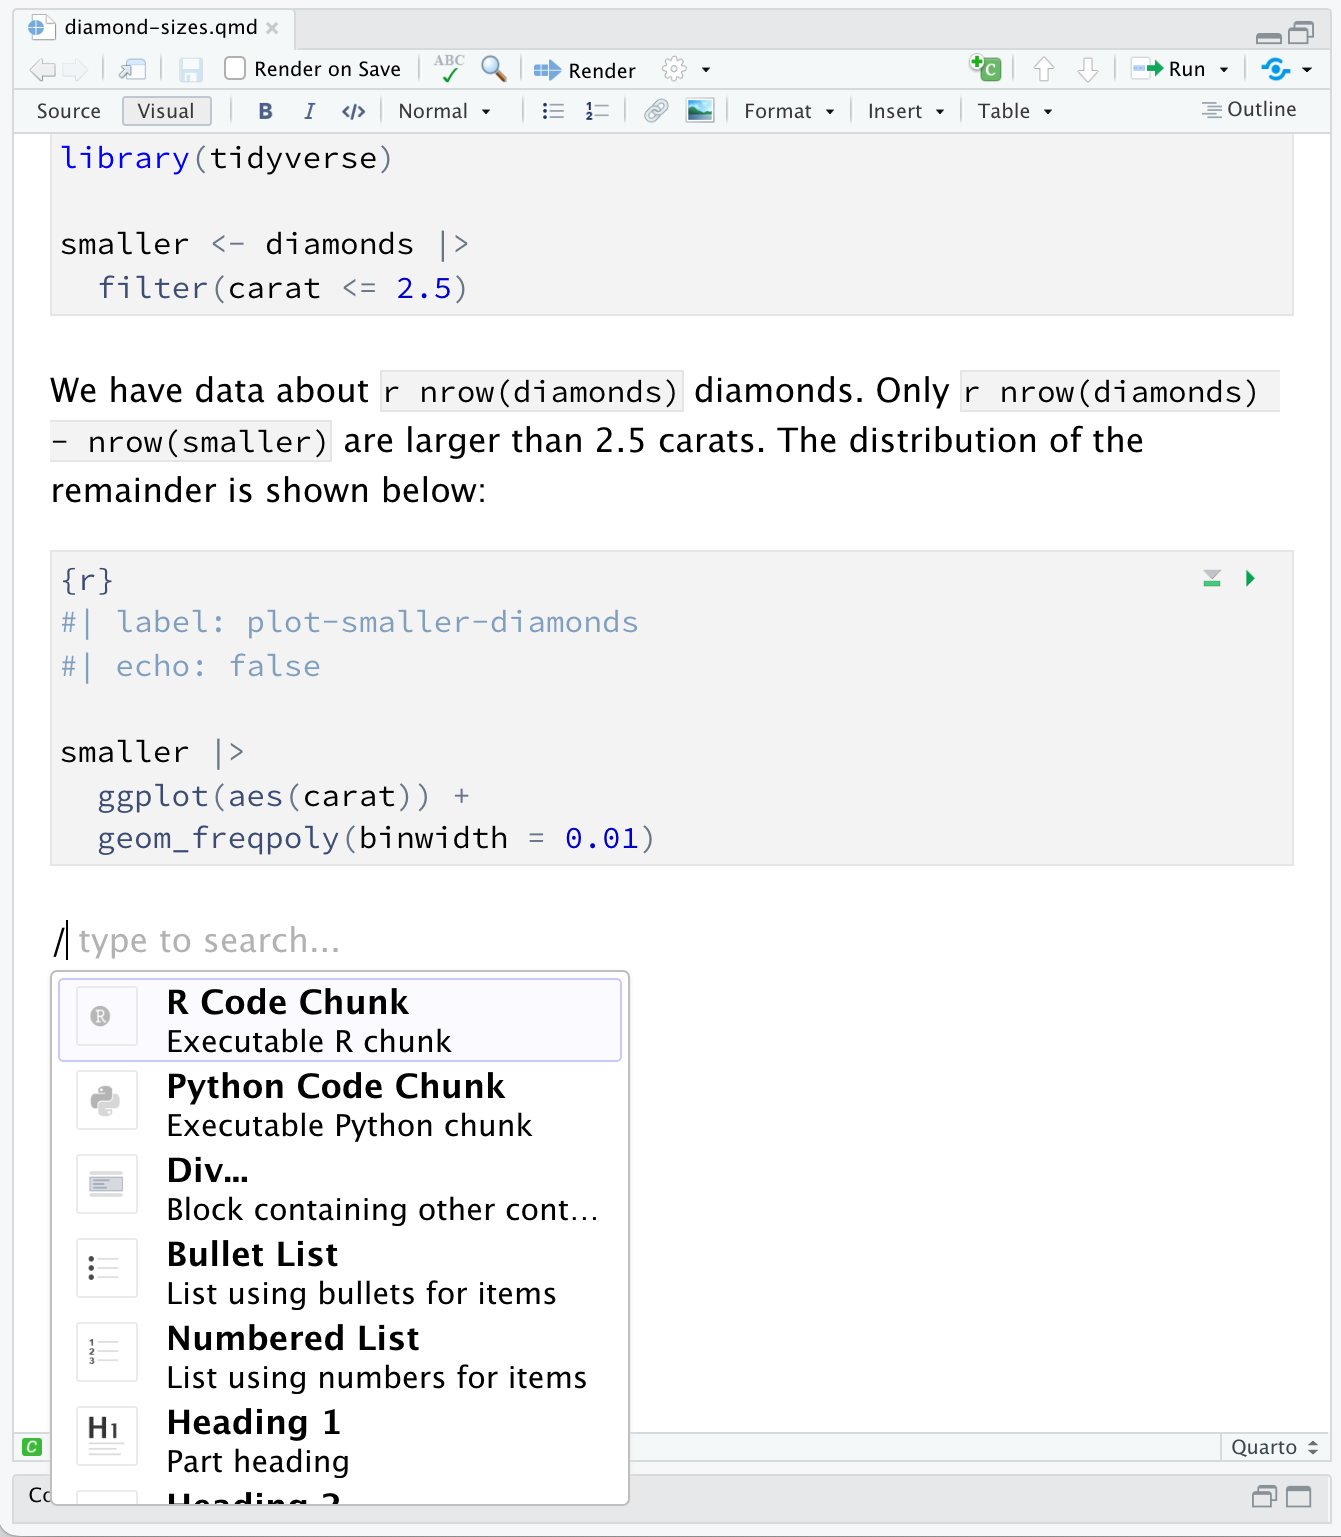This screenshot has height=1537, width=1341.
Task: Toggle inline code formatting
Action: pos(353,111)
